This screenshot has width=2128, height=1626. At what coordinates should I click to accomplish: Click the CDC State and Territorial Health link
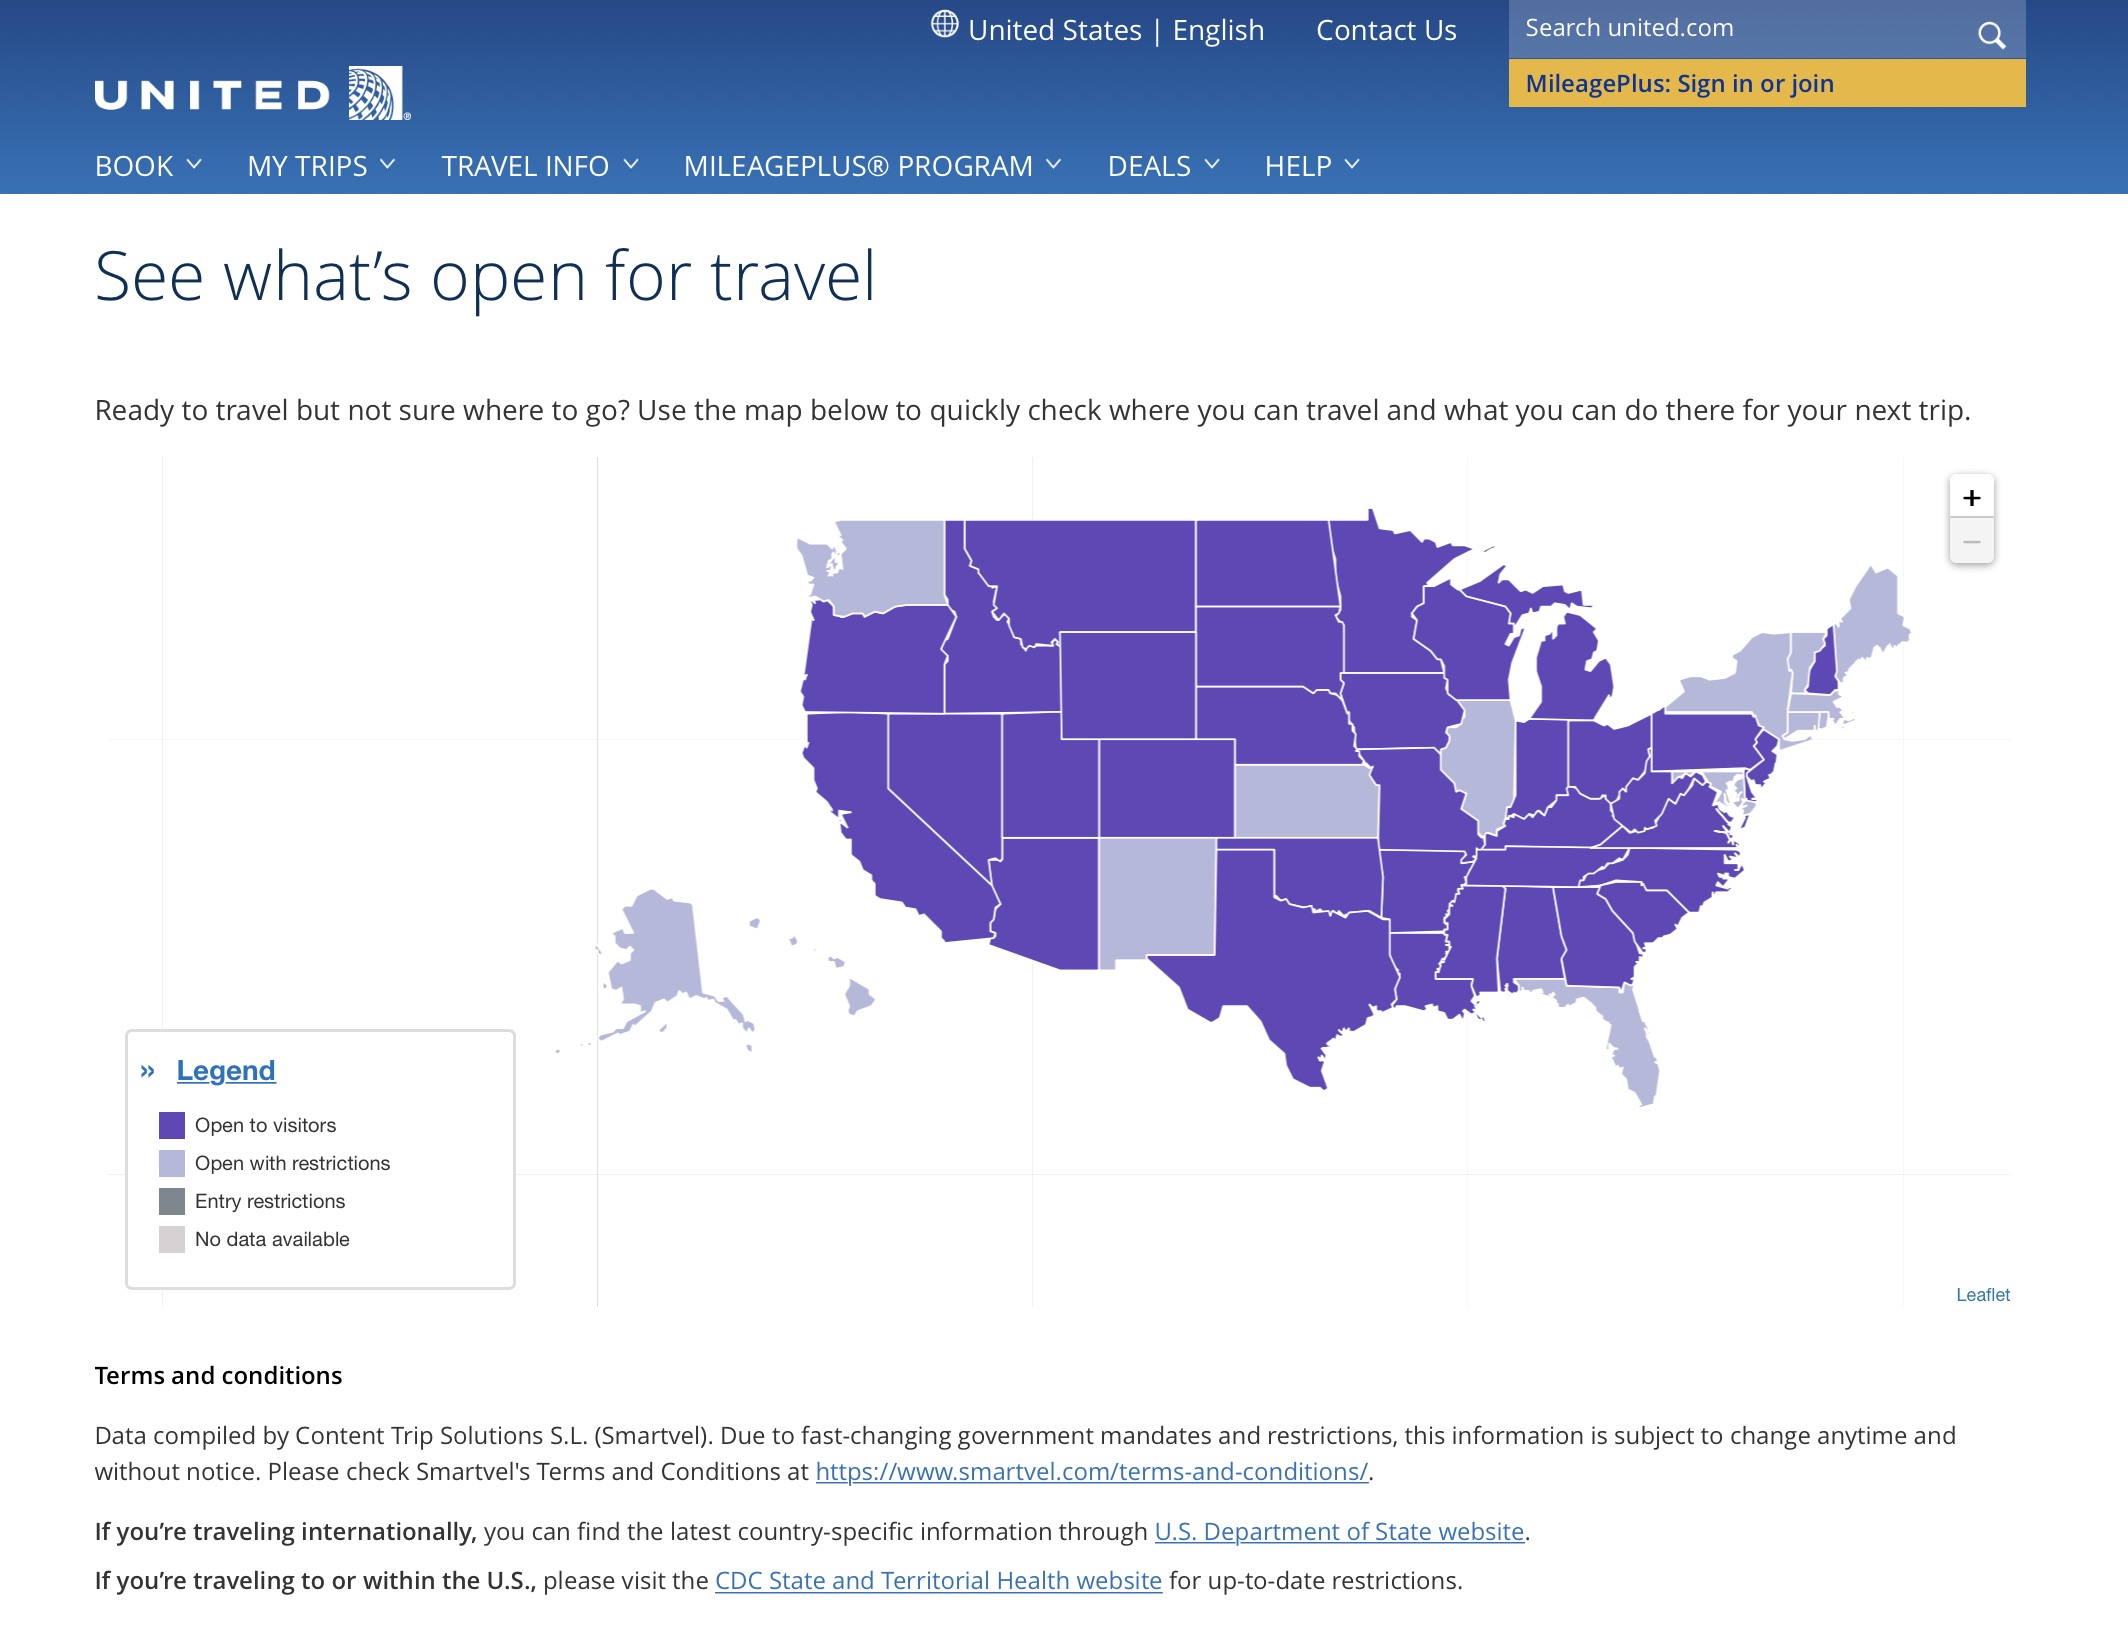(938, 1578)
